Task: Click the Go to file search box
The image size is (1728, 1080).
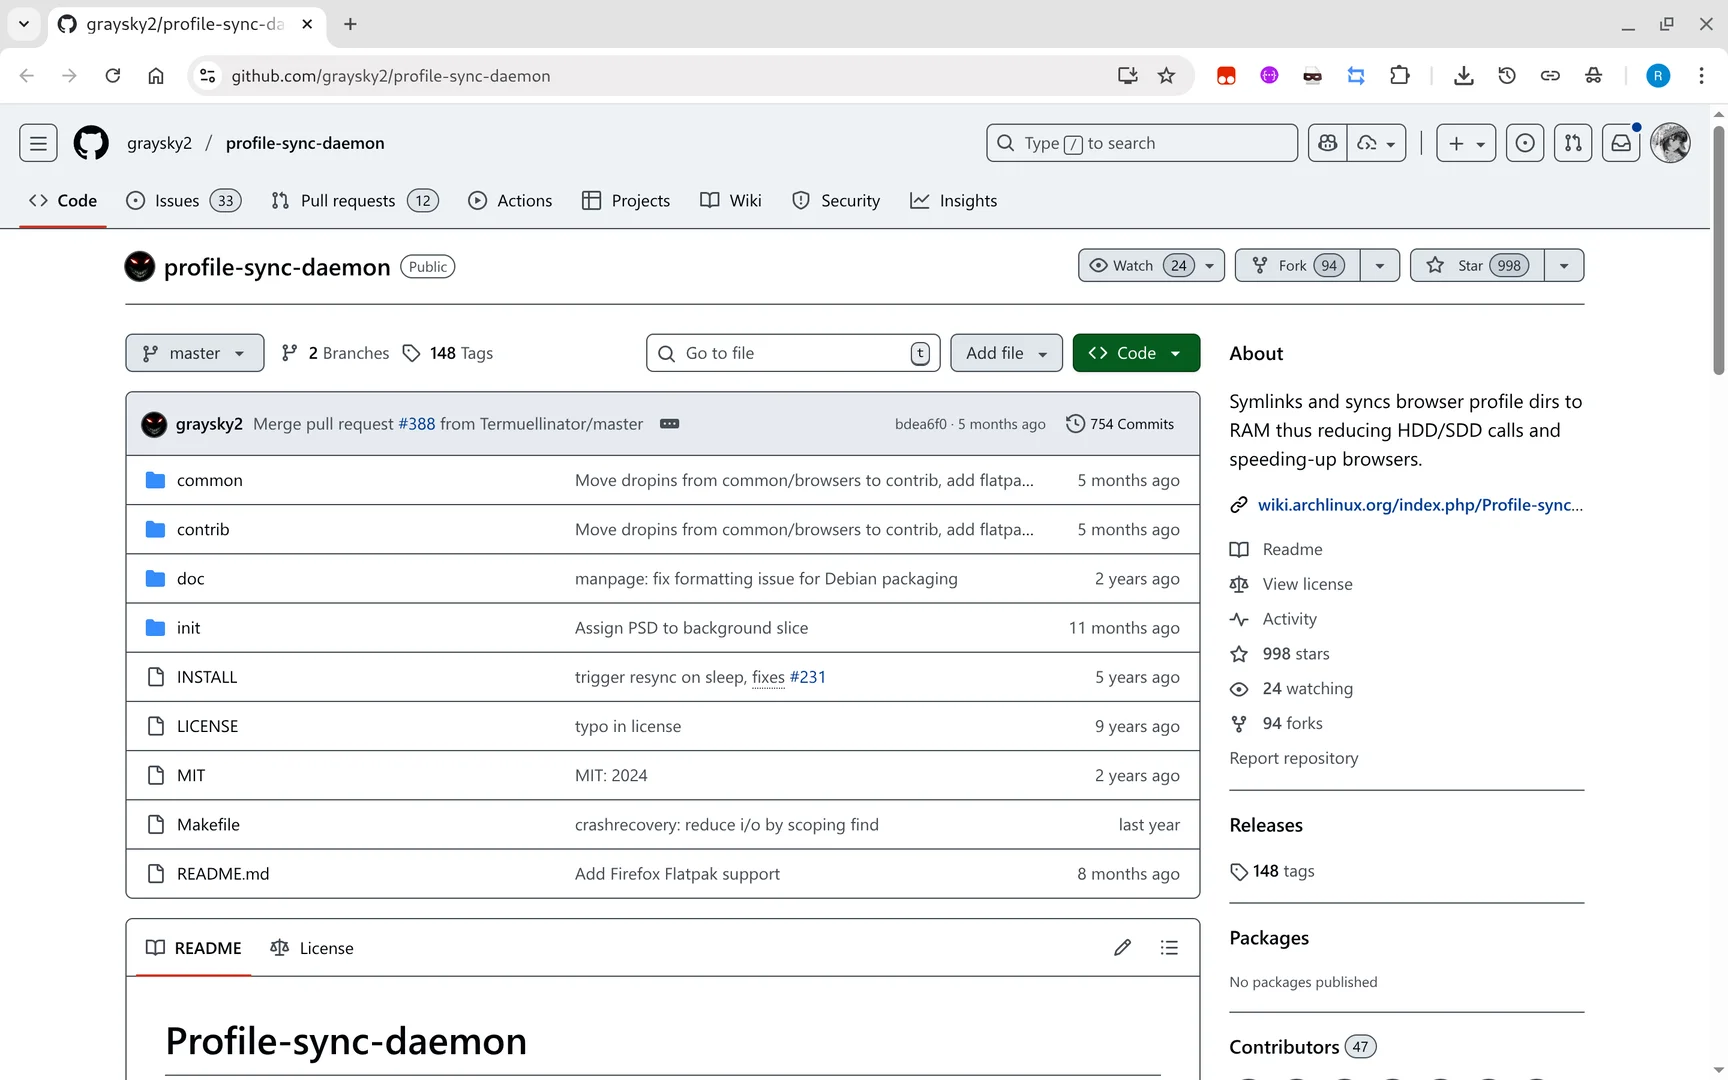Action: point(793,353)
